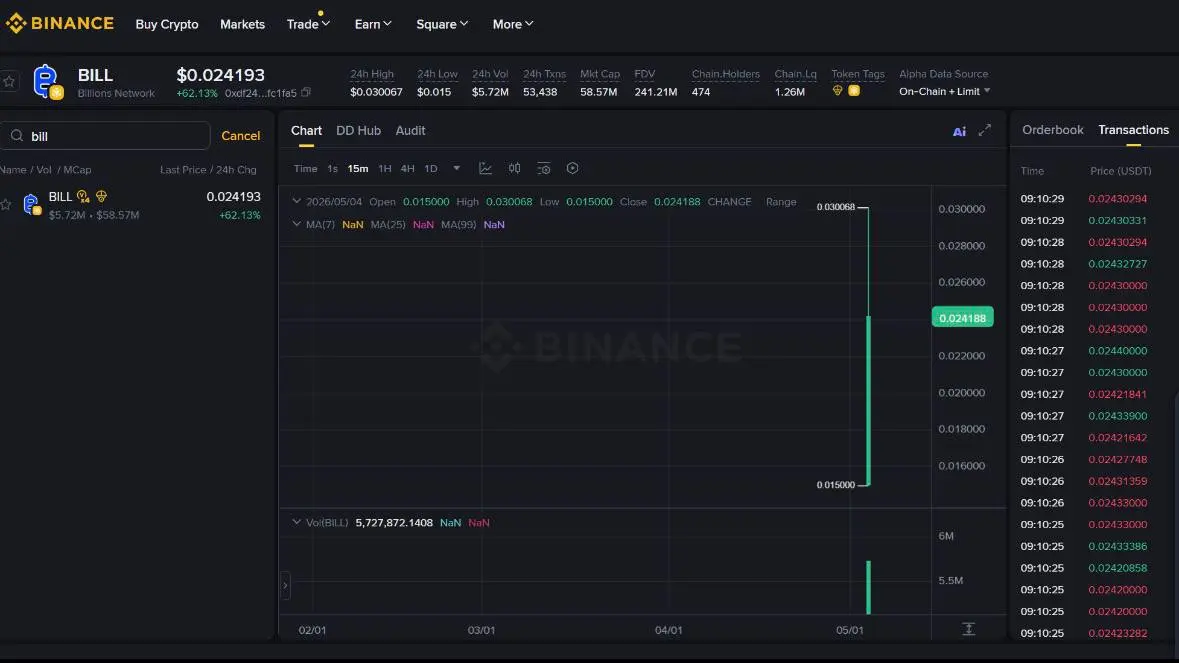The height and width of the screenshot is (663, 1179).
Task: Select the 1D chart interval
Action: click(431, 168)
